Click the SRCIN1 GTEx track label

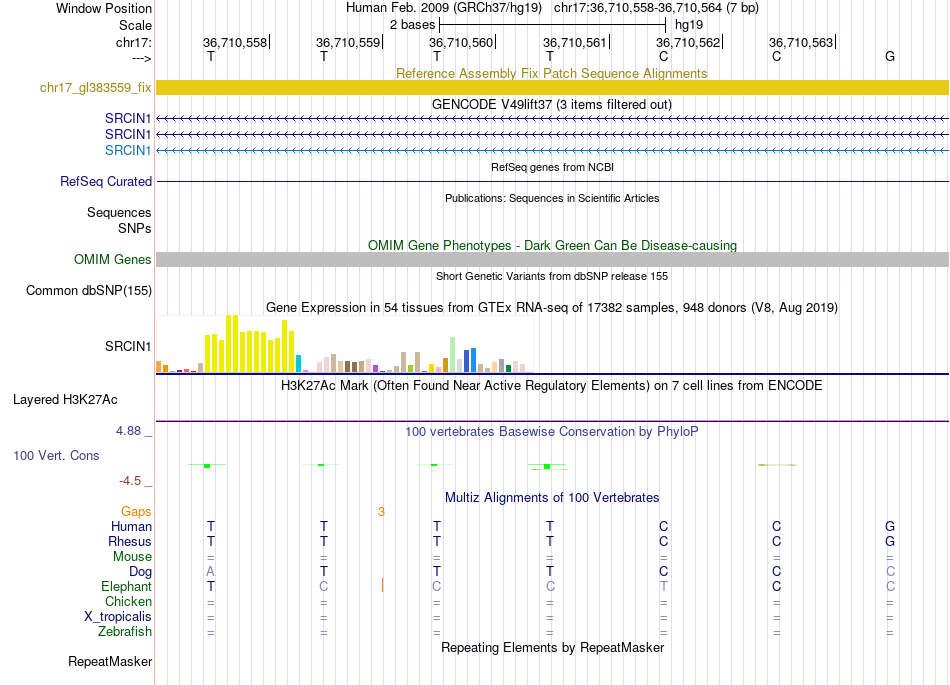[x=127, y=346]
